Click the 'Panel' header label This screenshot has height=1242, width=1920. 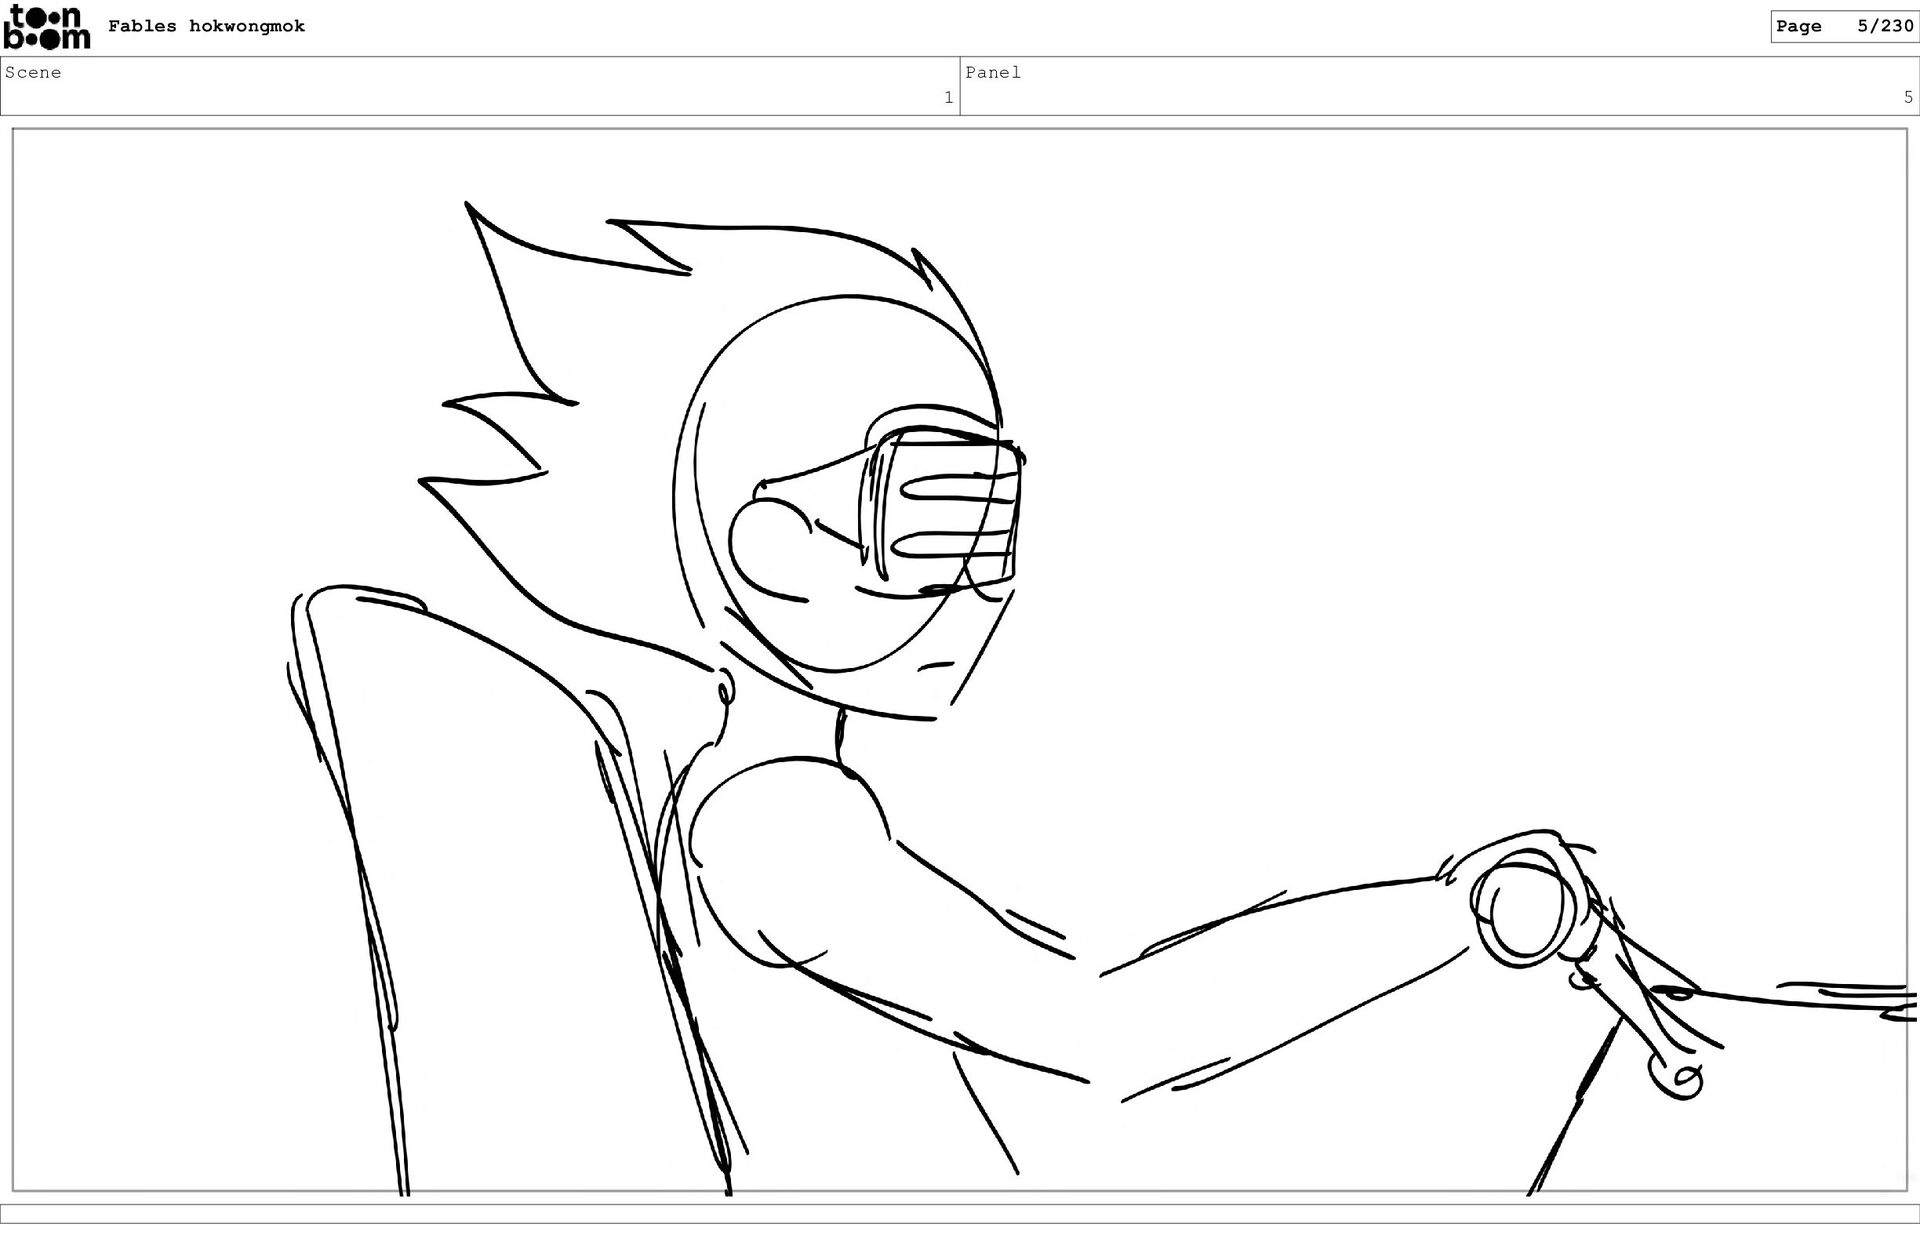[992, 72]
